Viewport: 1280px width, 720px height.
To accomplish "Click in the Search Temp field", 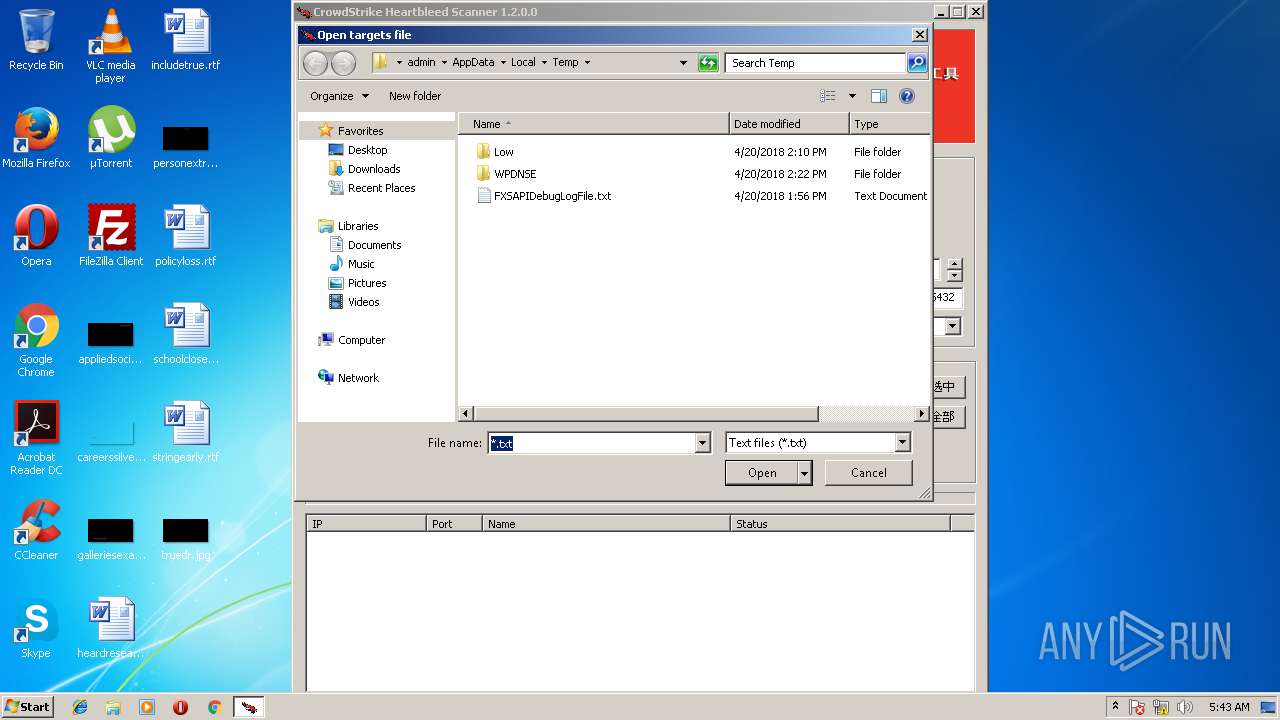I will pyautogui.click(x=815, y=62).
